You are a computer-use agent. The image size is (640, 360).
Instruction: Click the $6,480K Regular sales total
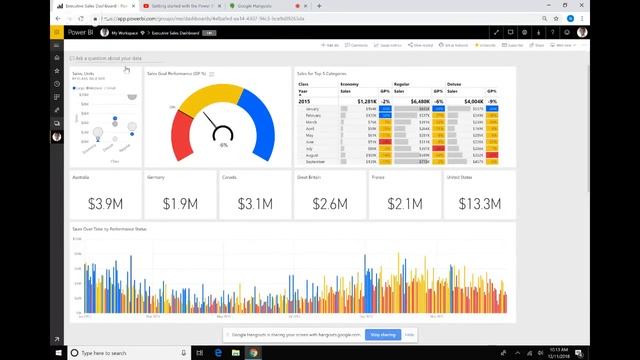[420, 101]
